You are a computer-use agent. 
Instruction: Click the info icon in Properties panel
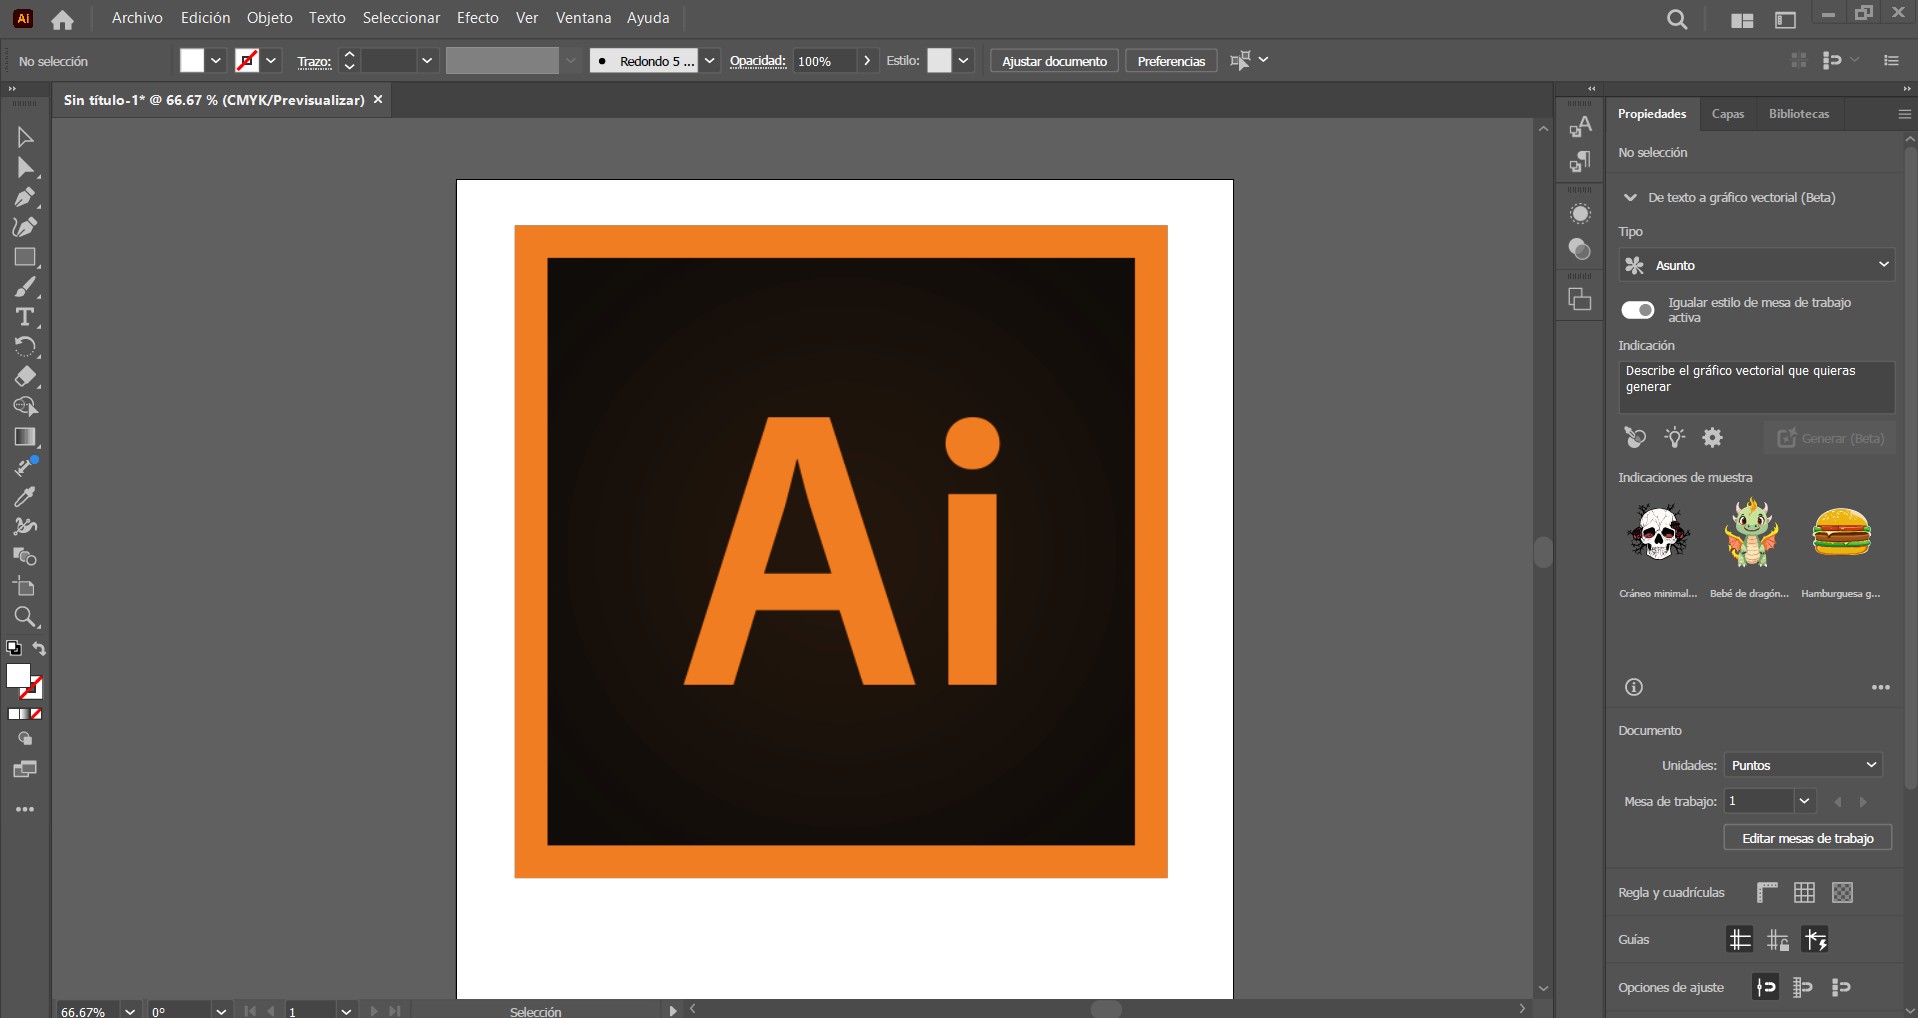pyautogui.click(x=1634, y=687)
